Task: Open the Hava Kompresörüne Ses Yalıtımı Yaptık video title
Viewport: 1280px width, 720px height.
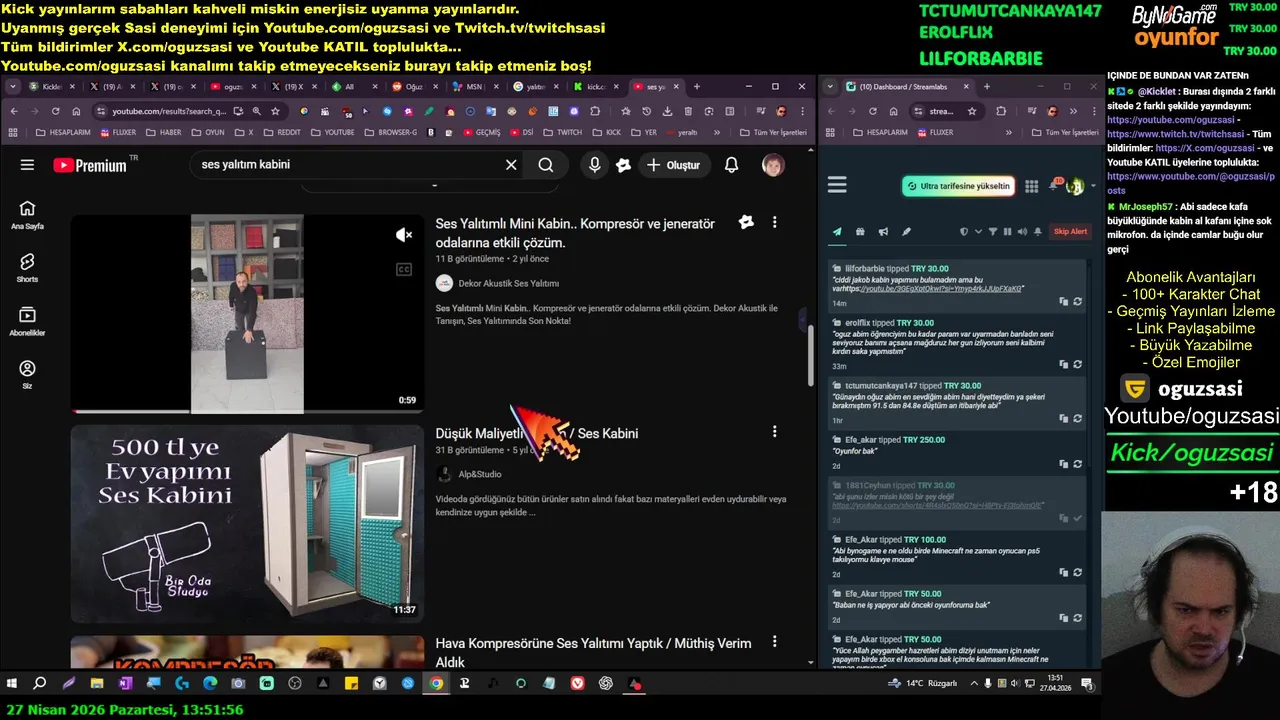Action: (593, 652)
